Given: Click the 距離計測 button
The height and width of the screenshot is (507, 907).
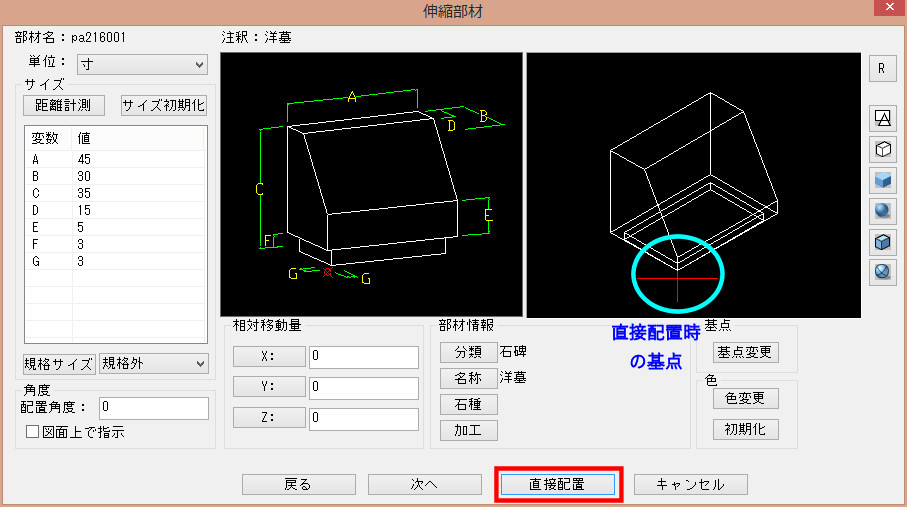Looking at the screenshot, I should 64,105.
